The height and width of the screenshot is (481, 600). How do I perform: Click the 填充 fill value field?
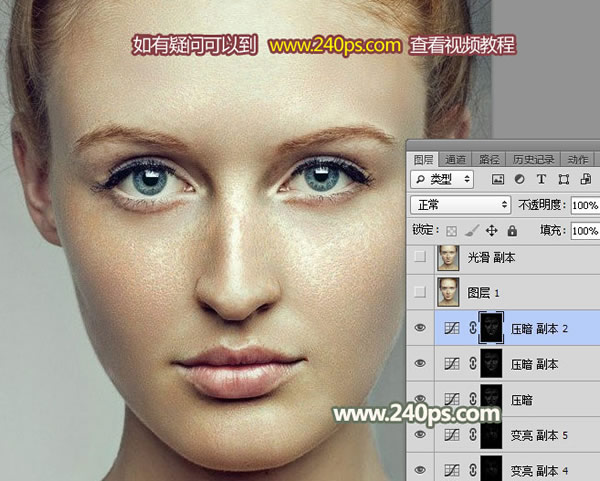pyautogui.click(x=585, y=231)
